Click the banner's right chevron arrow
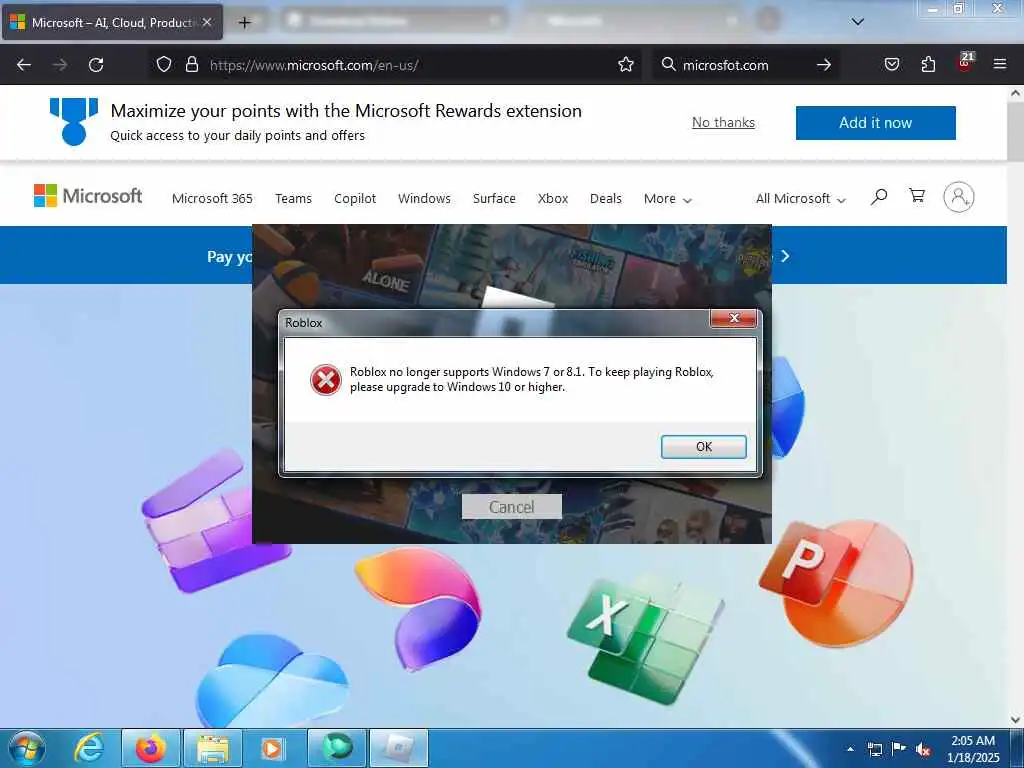The width and height of the screenshot is (1024, 768). tap(786, 256)
